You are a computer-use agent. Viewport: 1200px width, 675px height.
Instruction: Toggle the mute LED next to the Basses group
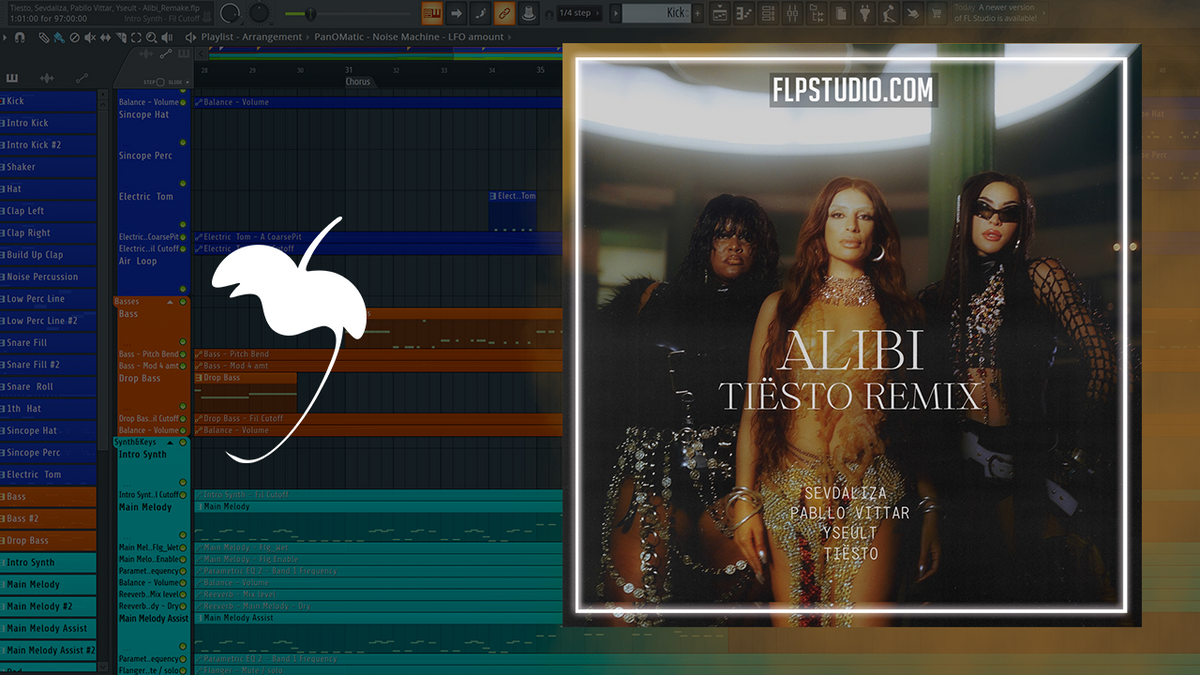(x=183, y=301)
